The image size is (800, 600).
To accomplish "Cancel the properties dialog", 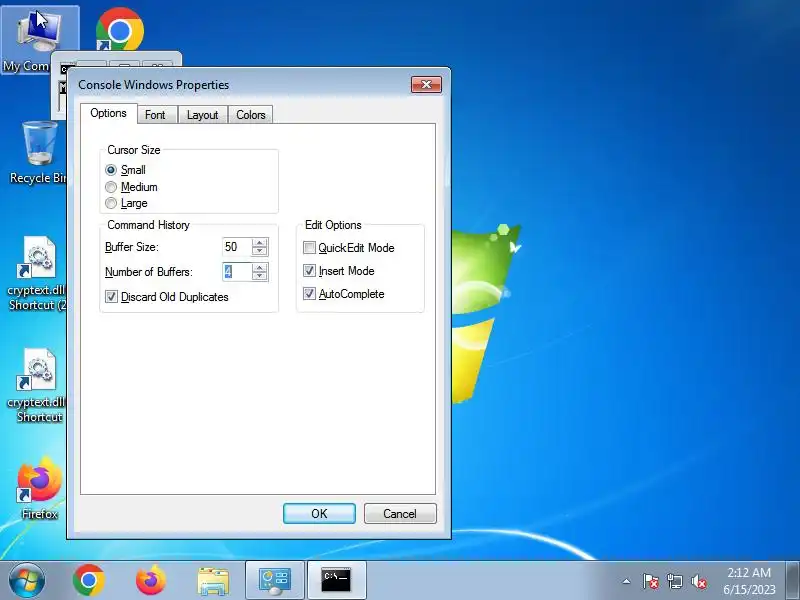I will pos(400,513).
